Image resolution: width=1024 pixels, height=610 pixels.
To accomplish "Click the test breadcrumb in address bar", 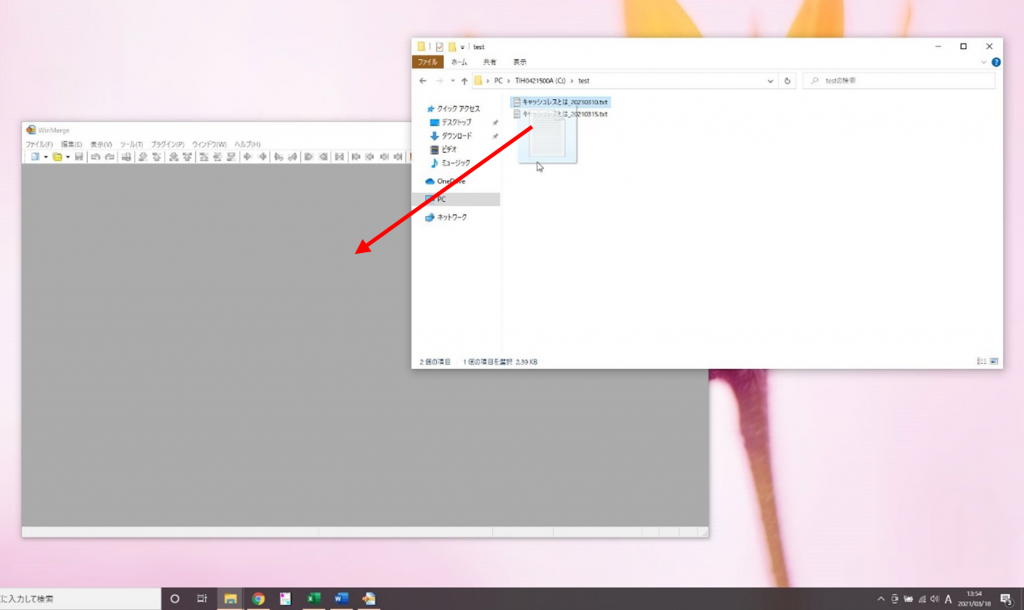I will point(584,81).
